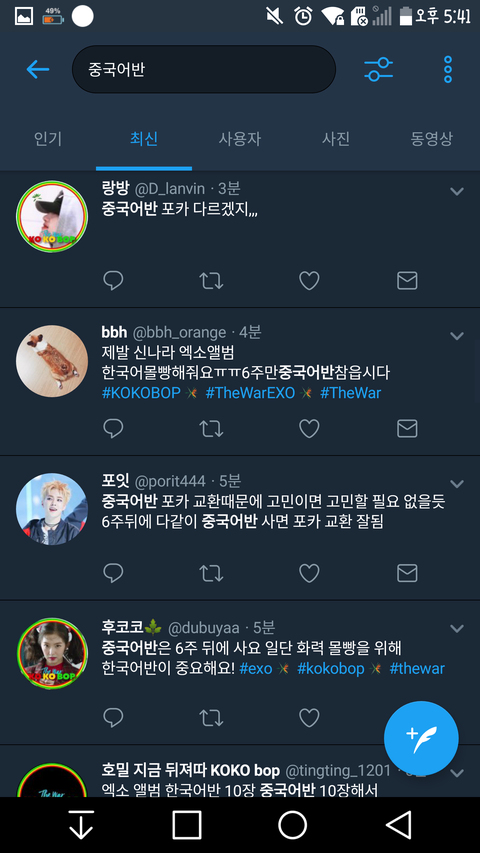Expand options chevron on @bbh_orange tweet
Viewport: 480px width, 853px height.
(x=457, y=336)
